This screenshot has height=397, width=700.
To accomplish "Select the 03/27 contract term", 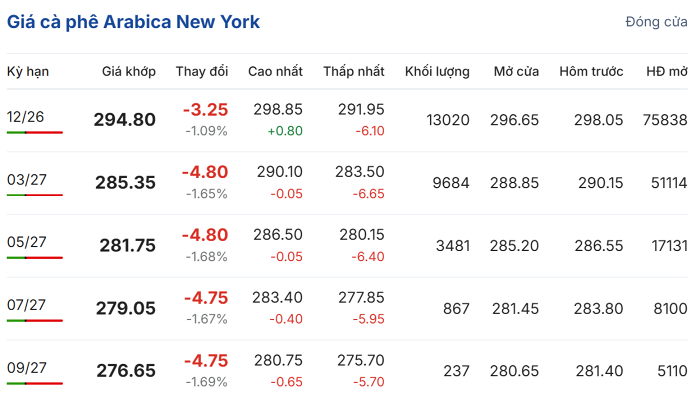I will tap(27, 180).
